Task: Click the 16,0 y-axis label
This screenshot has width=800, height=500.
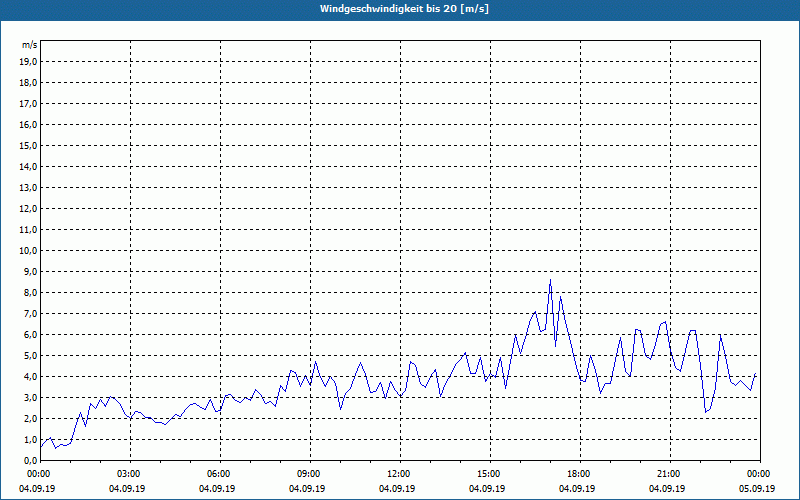Action: (28, 124)
